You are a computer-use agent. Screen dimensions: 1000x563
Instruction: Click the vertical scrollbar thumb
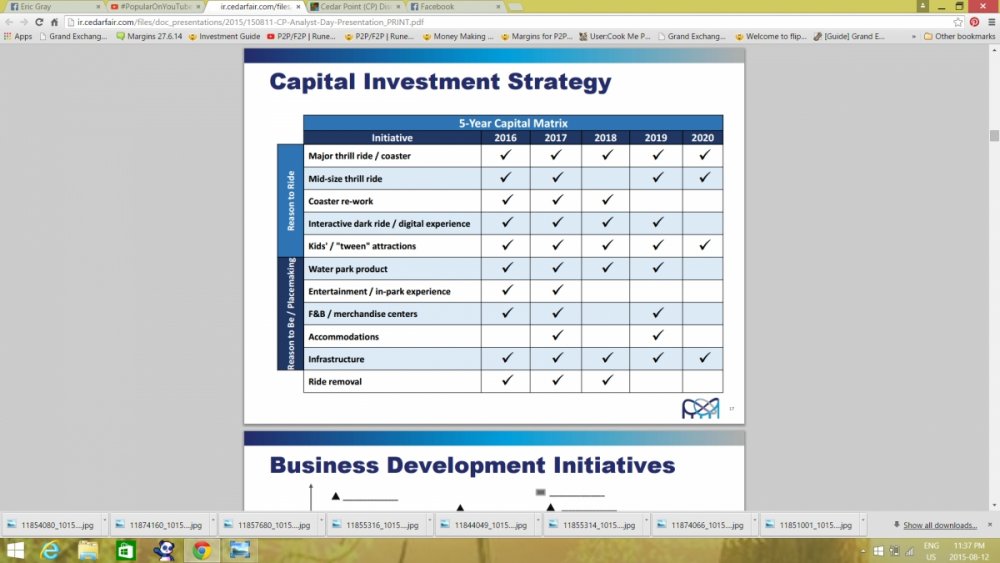point(994,136)
